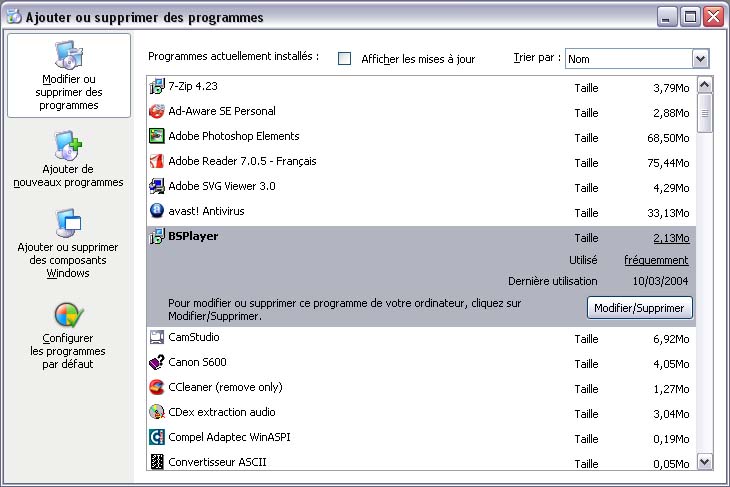Select the Compel Adaptec WinASPI icon
Image resolution: width=730 pixels, height=487 pixels.
pos(156,437)
